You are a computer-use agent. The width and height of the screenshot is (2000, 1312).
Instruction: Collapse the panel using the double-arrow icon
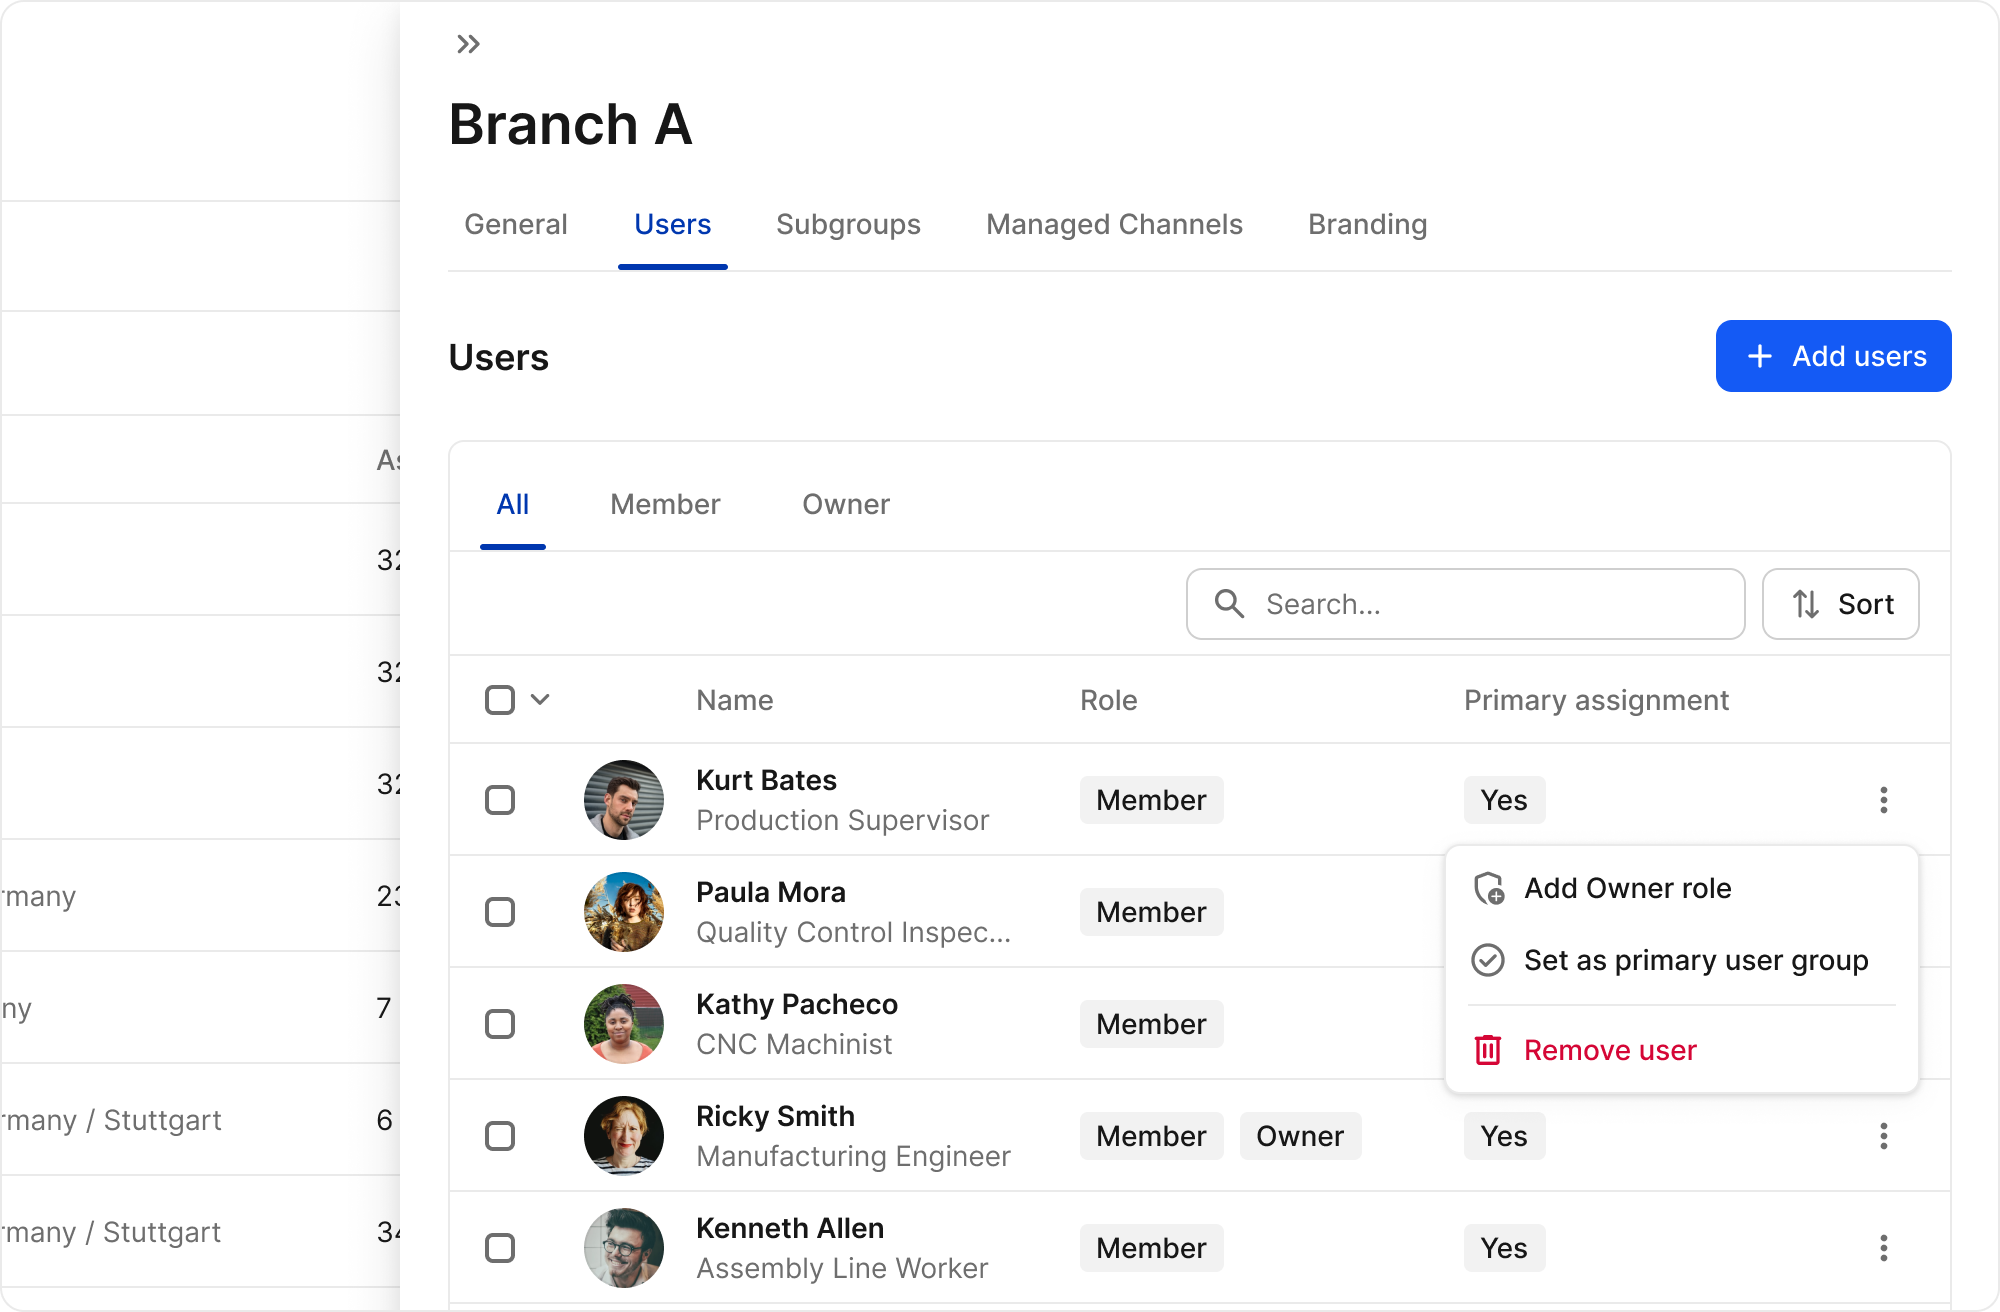468,43
